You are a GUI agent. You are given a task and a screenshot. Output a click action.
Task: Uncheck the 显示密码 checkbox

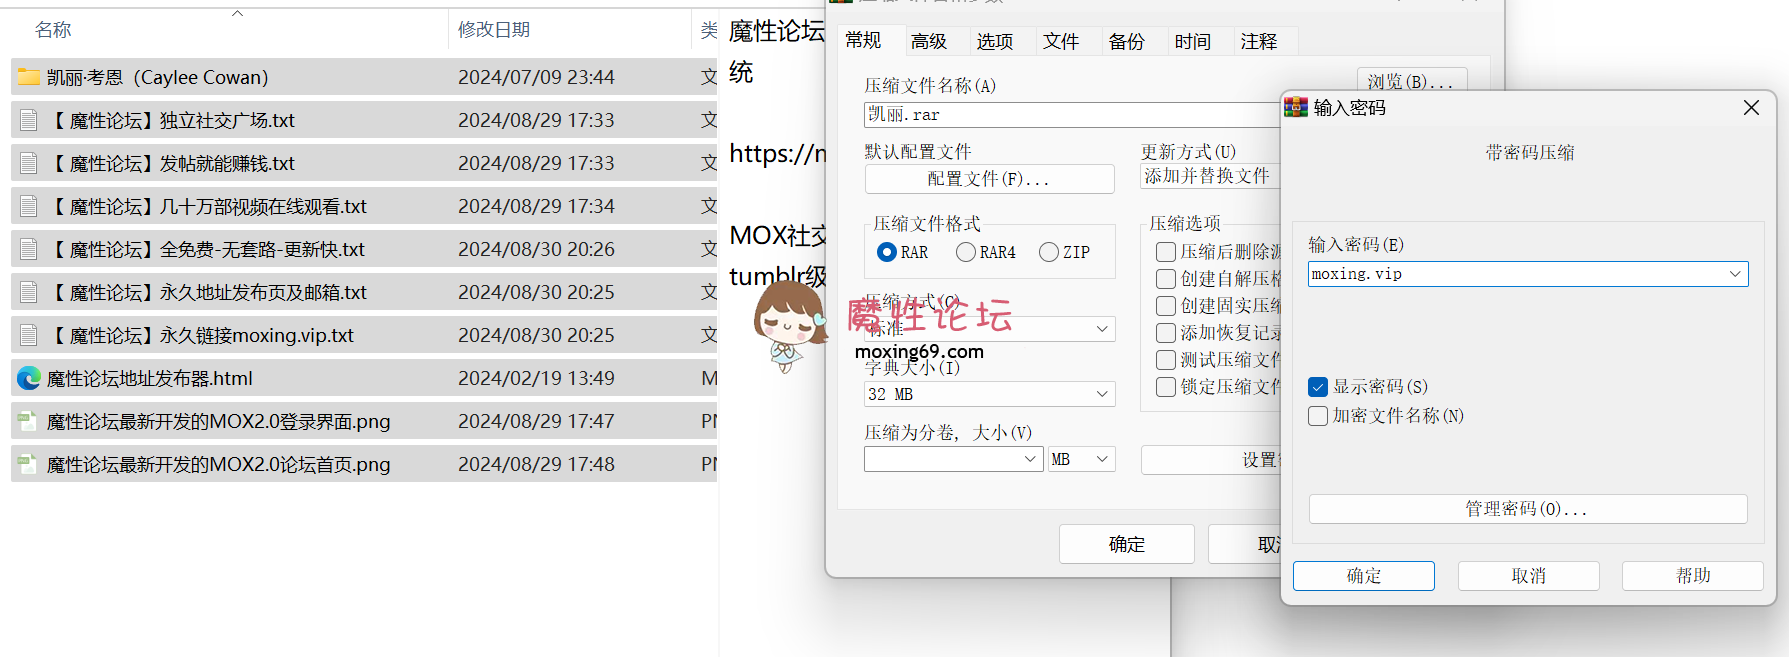[x=1318, y=387]
